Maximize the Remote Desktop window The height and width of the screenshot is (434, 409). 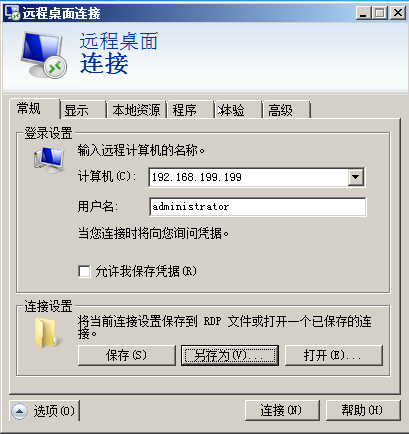tap(380, 13)
